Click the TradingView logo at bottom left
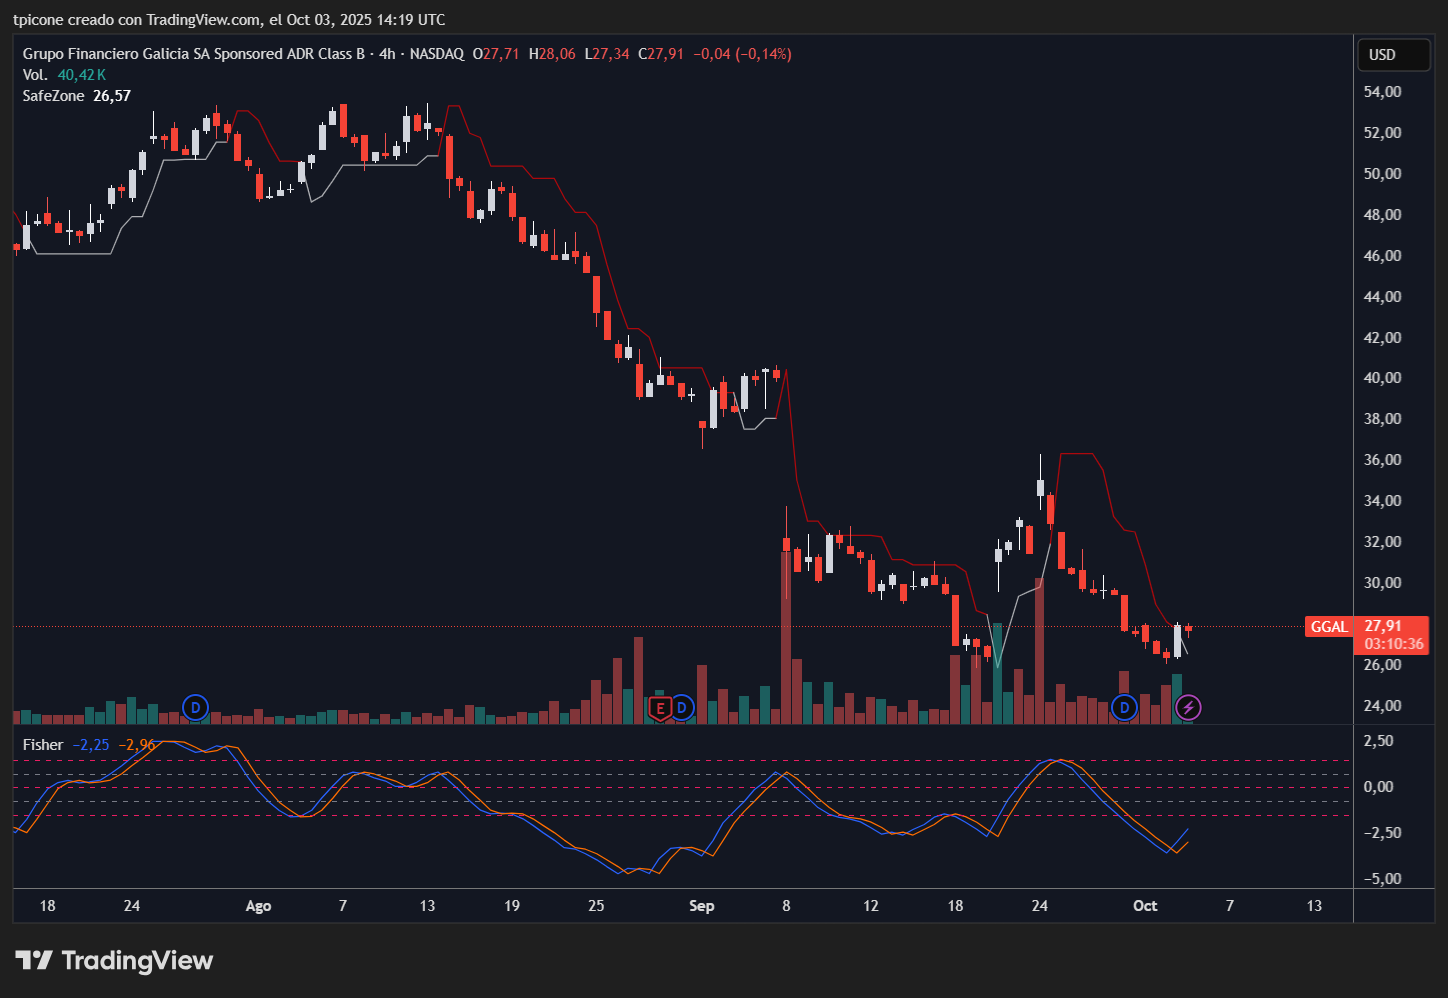The image size is (1448, 998). 114,961
